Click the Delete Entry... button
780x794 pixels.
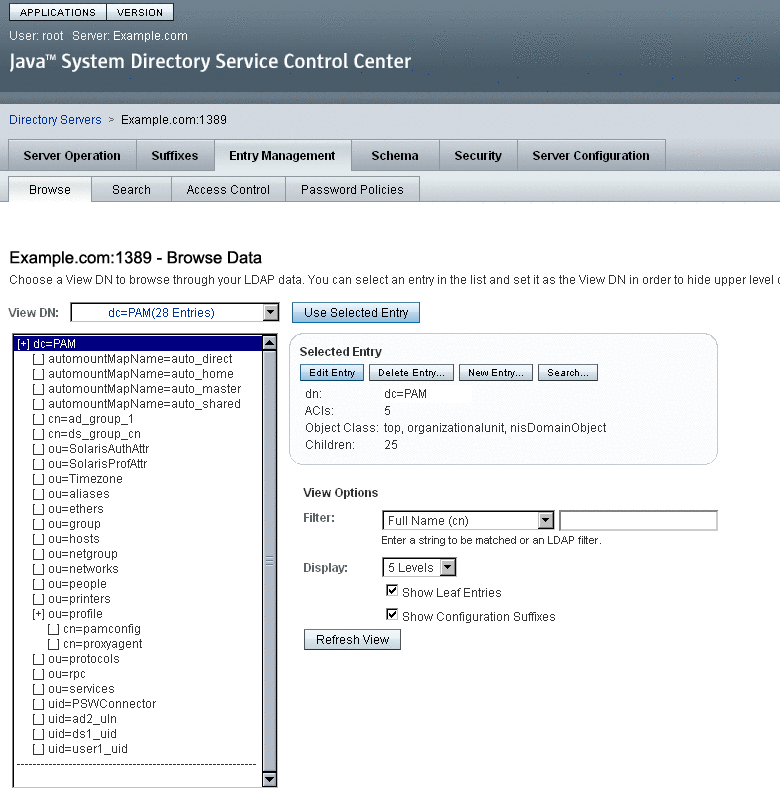[x=411, y=373]
